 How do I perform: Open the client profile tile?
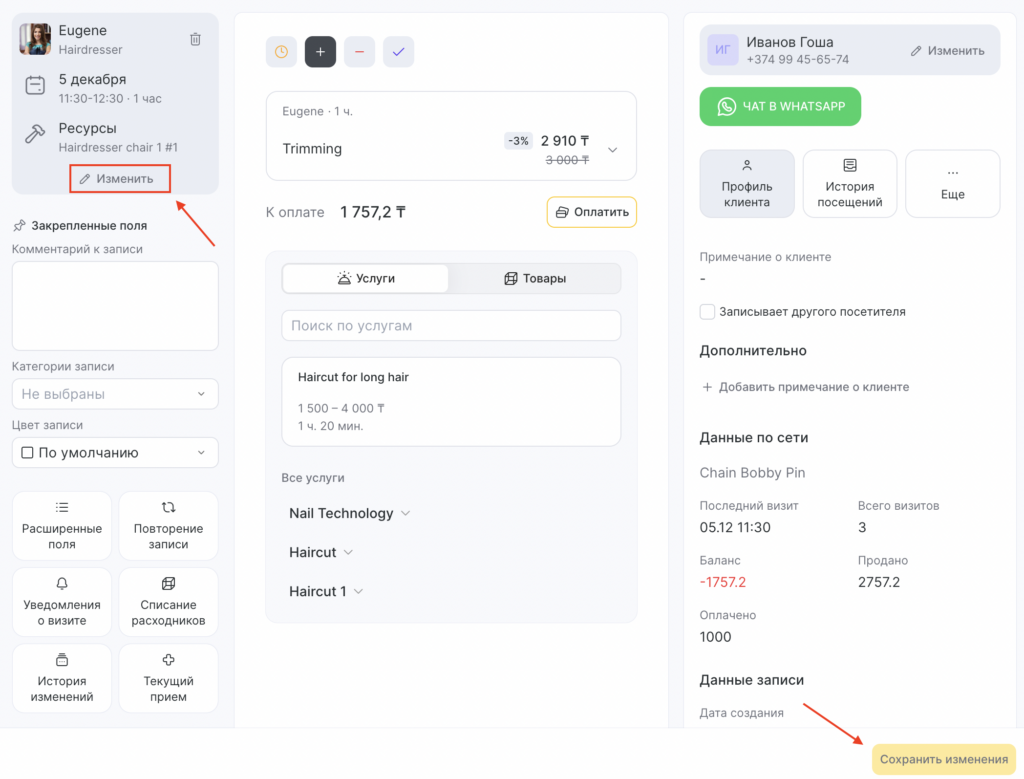747,184
